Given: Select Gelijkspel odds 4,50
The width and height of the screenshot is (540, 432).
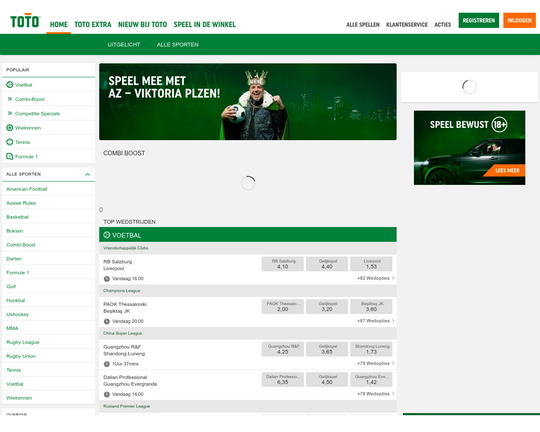Looking at the screenshot, I should click(327, 380).
